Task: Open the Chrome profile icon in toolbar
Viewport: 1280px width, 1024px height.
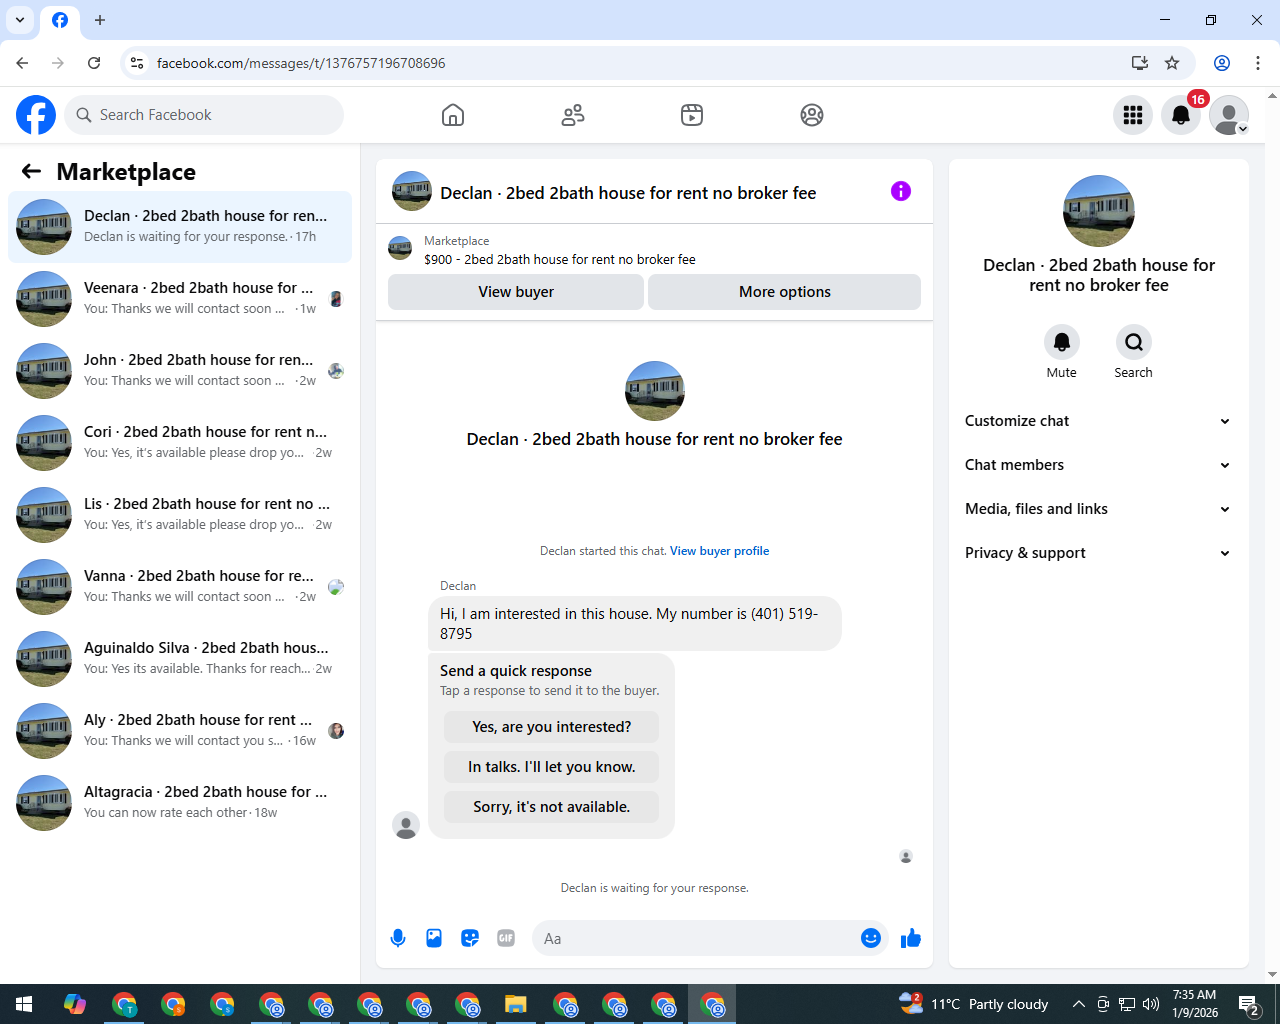Action: [1222, 63]
